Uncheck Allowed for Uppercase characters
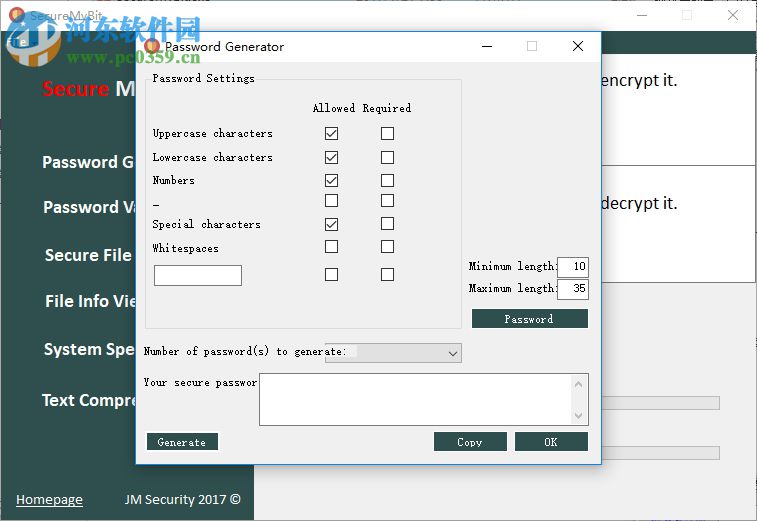Image resolution: width=757 pixels, height=521 pixels. (x=331, y=133)
